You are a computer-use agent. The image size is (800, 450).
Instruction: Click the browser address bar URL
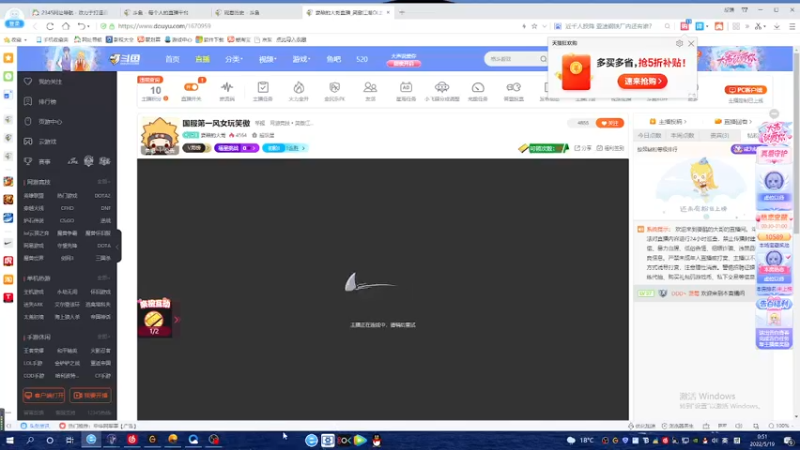[164, 26]
